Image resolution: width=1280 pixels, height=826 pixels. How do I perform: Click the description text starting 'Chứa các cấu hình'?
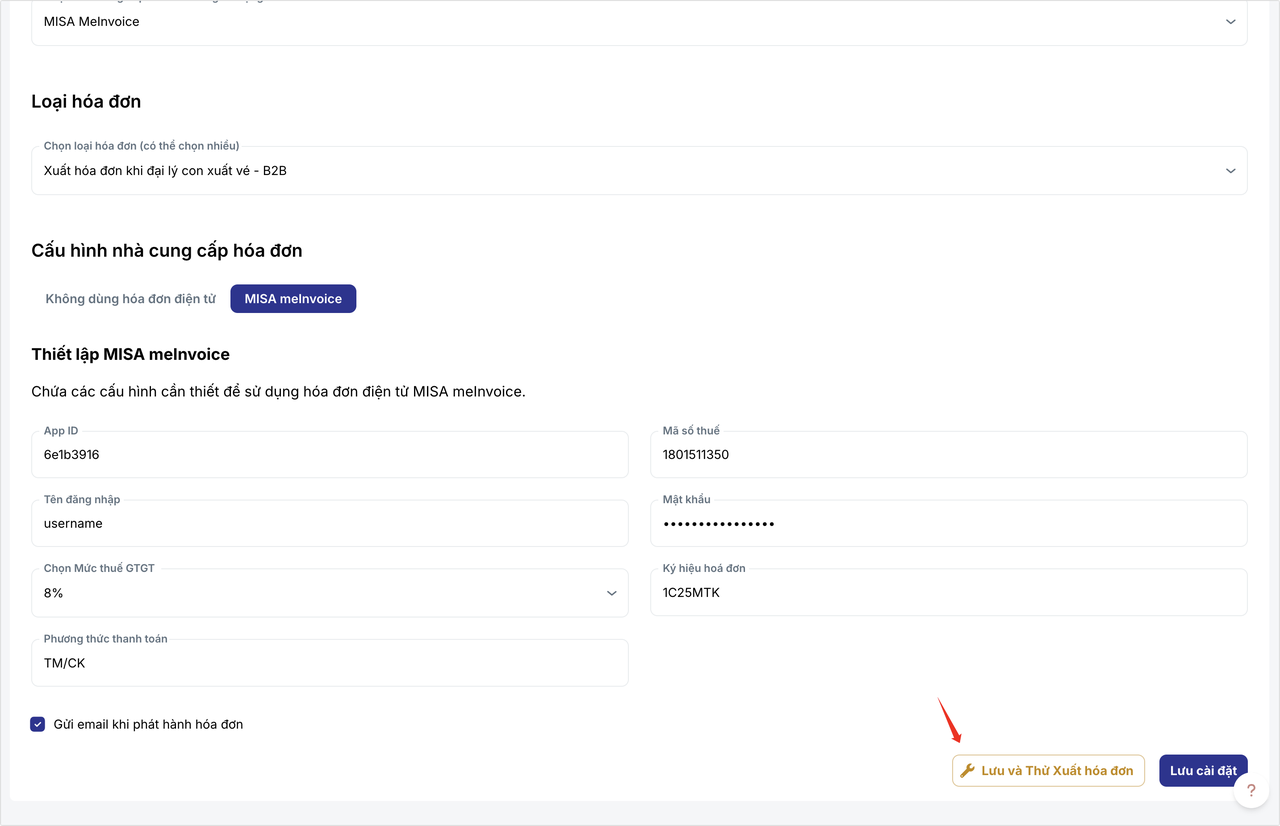[278, 392]
